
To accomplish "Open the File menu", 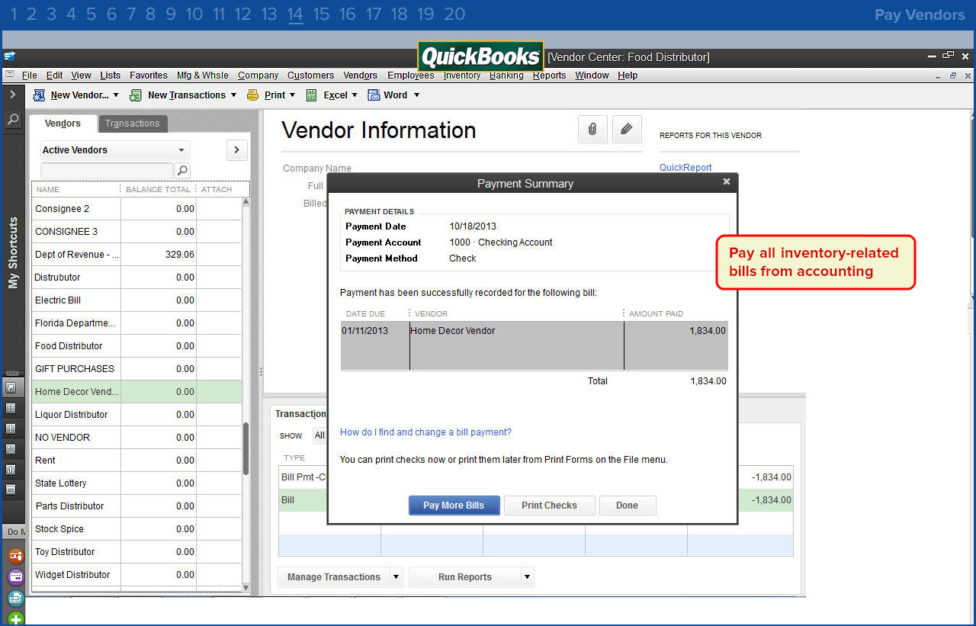I will click(x=29, y=75).
